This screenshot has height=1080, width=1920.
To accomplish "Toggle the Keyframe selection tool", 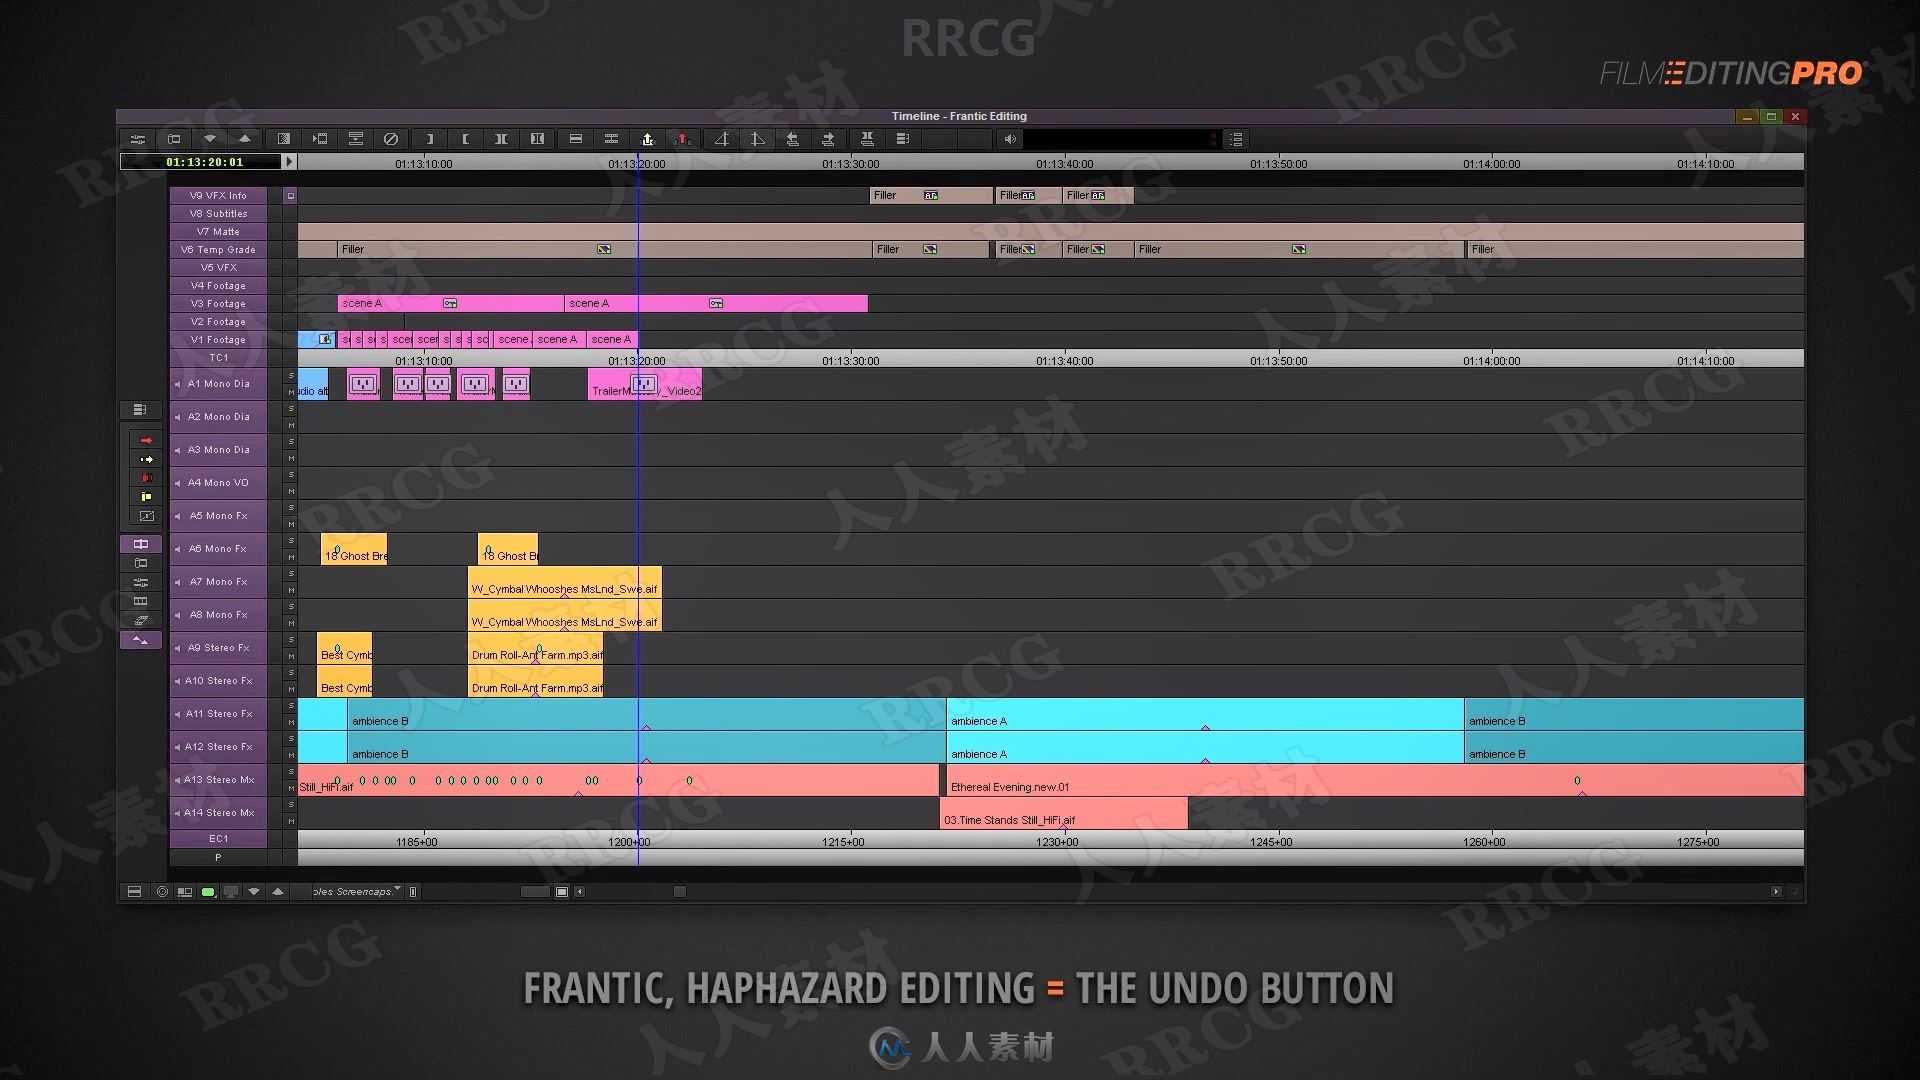I will pyautogui.click(x=141, y=640).
